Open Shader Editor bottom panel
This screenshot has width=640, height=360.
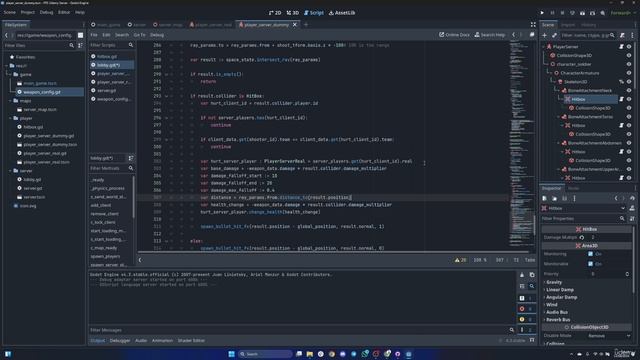(191, 340)
